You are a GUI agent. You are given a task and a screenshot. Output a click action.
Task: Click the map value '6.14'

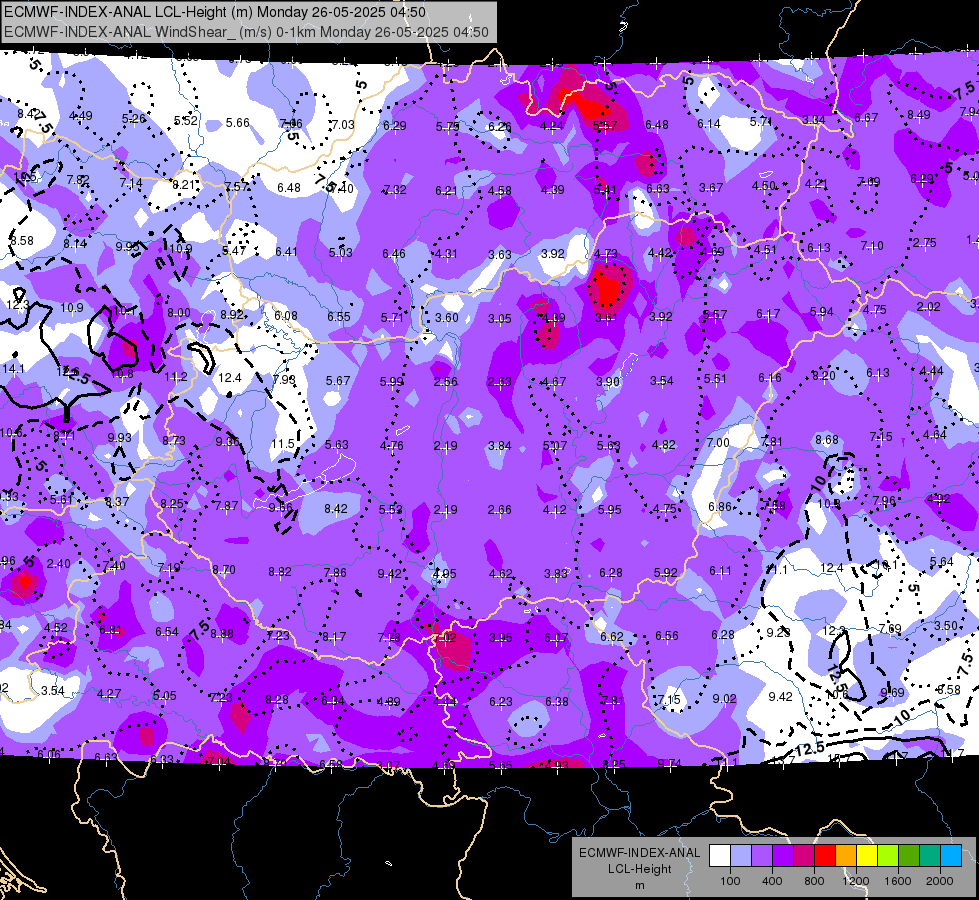click(x=709, y=124)
